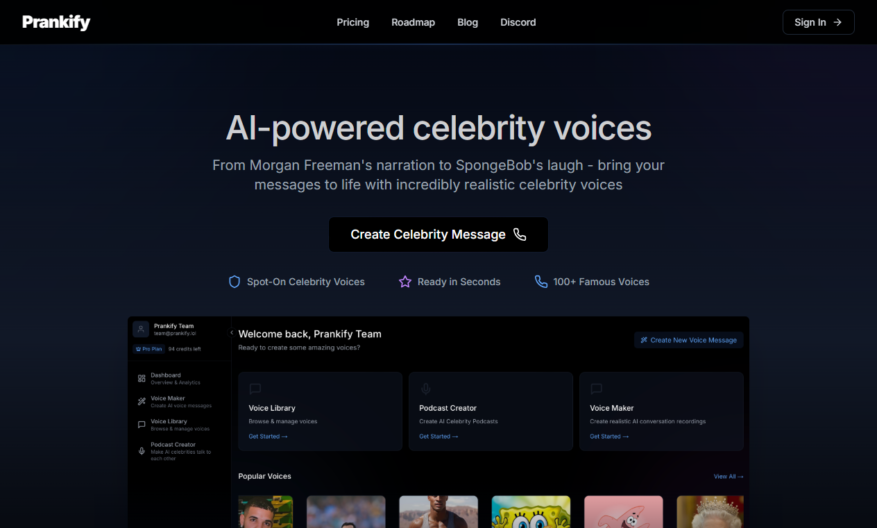877x528 pixels.
Task: Click 'Ready in Seconds' text
Action: [x=459, y=282]
